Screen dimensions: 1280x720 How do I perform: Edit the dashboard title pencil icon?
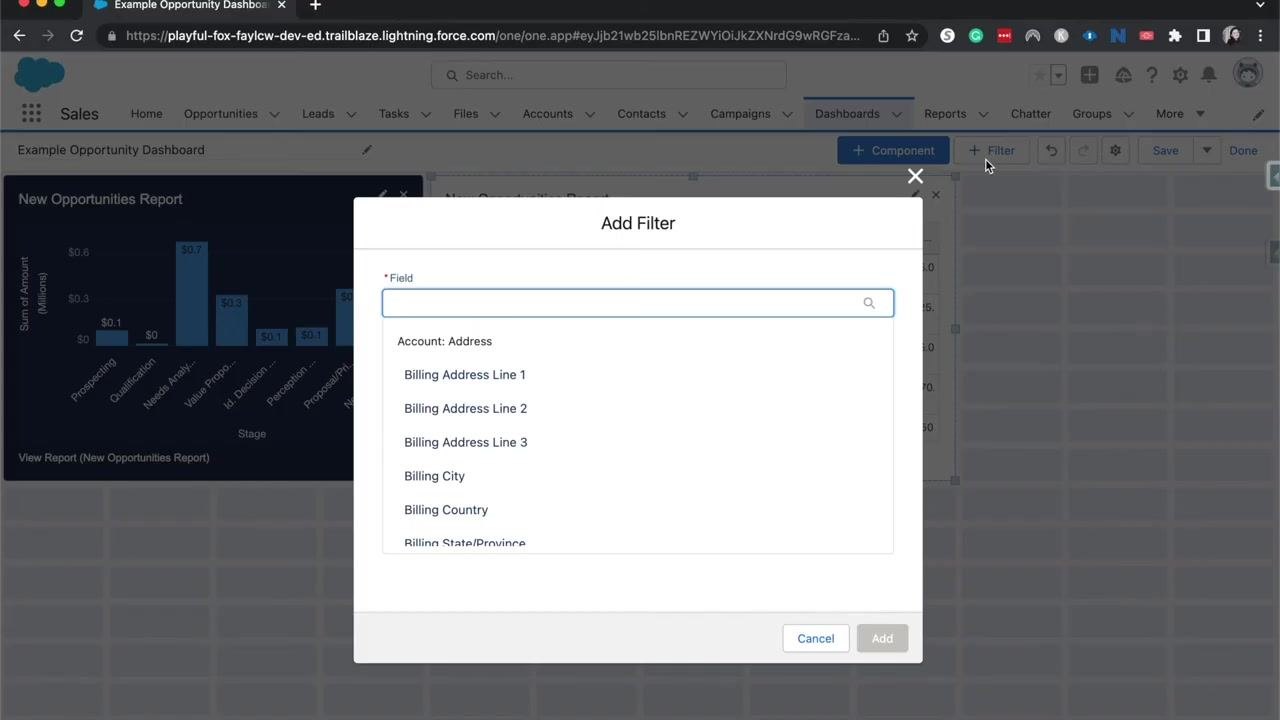click(x=367, y=150)
